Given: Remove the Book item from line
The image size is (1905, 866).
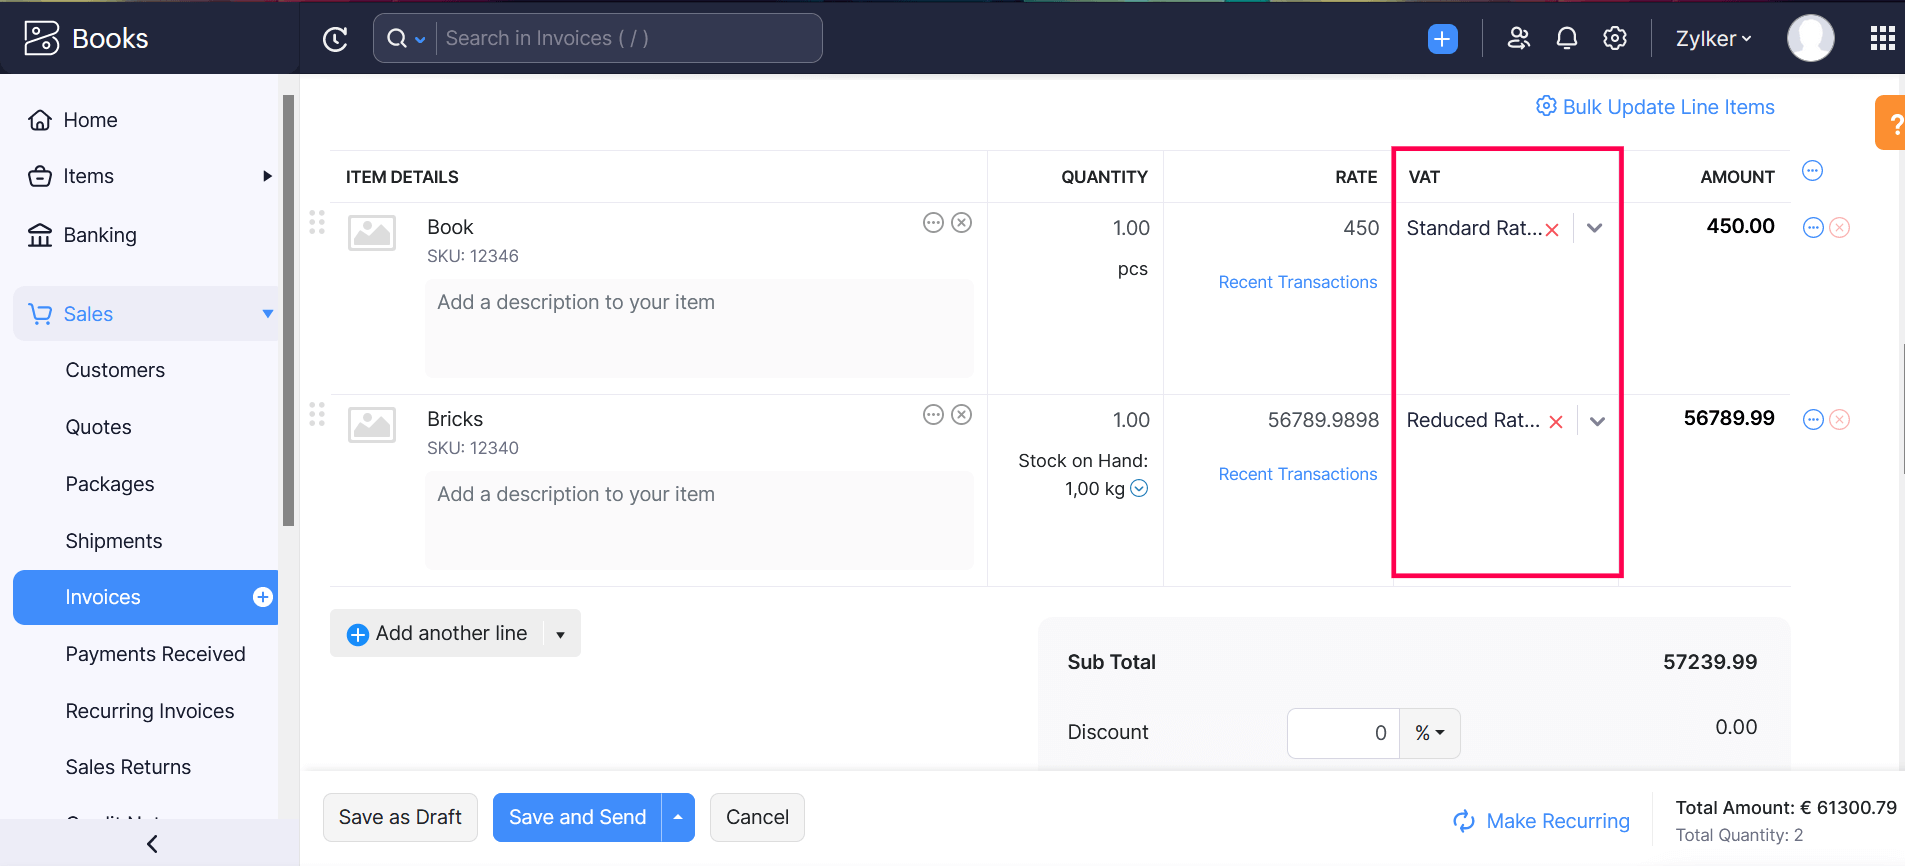Looking at the screenshot, I should pos(961,223).
